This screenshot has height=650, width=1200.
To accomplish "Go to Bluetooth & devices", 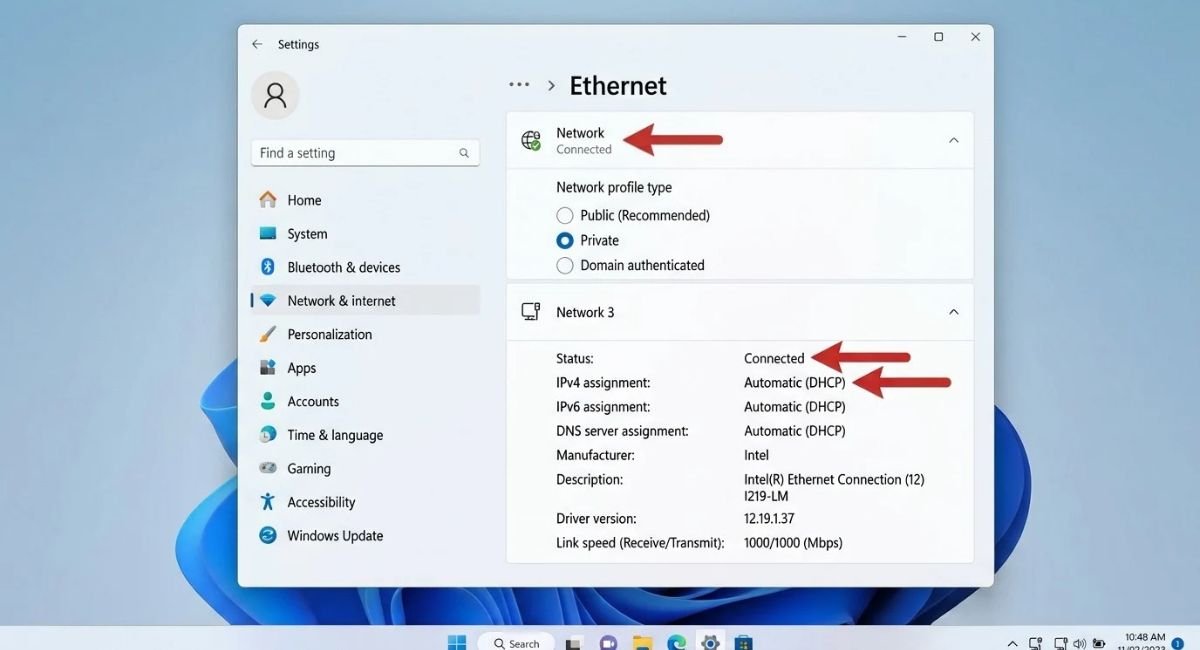I will 365,267.
